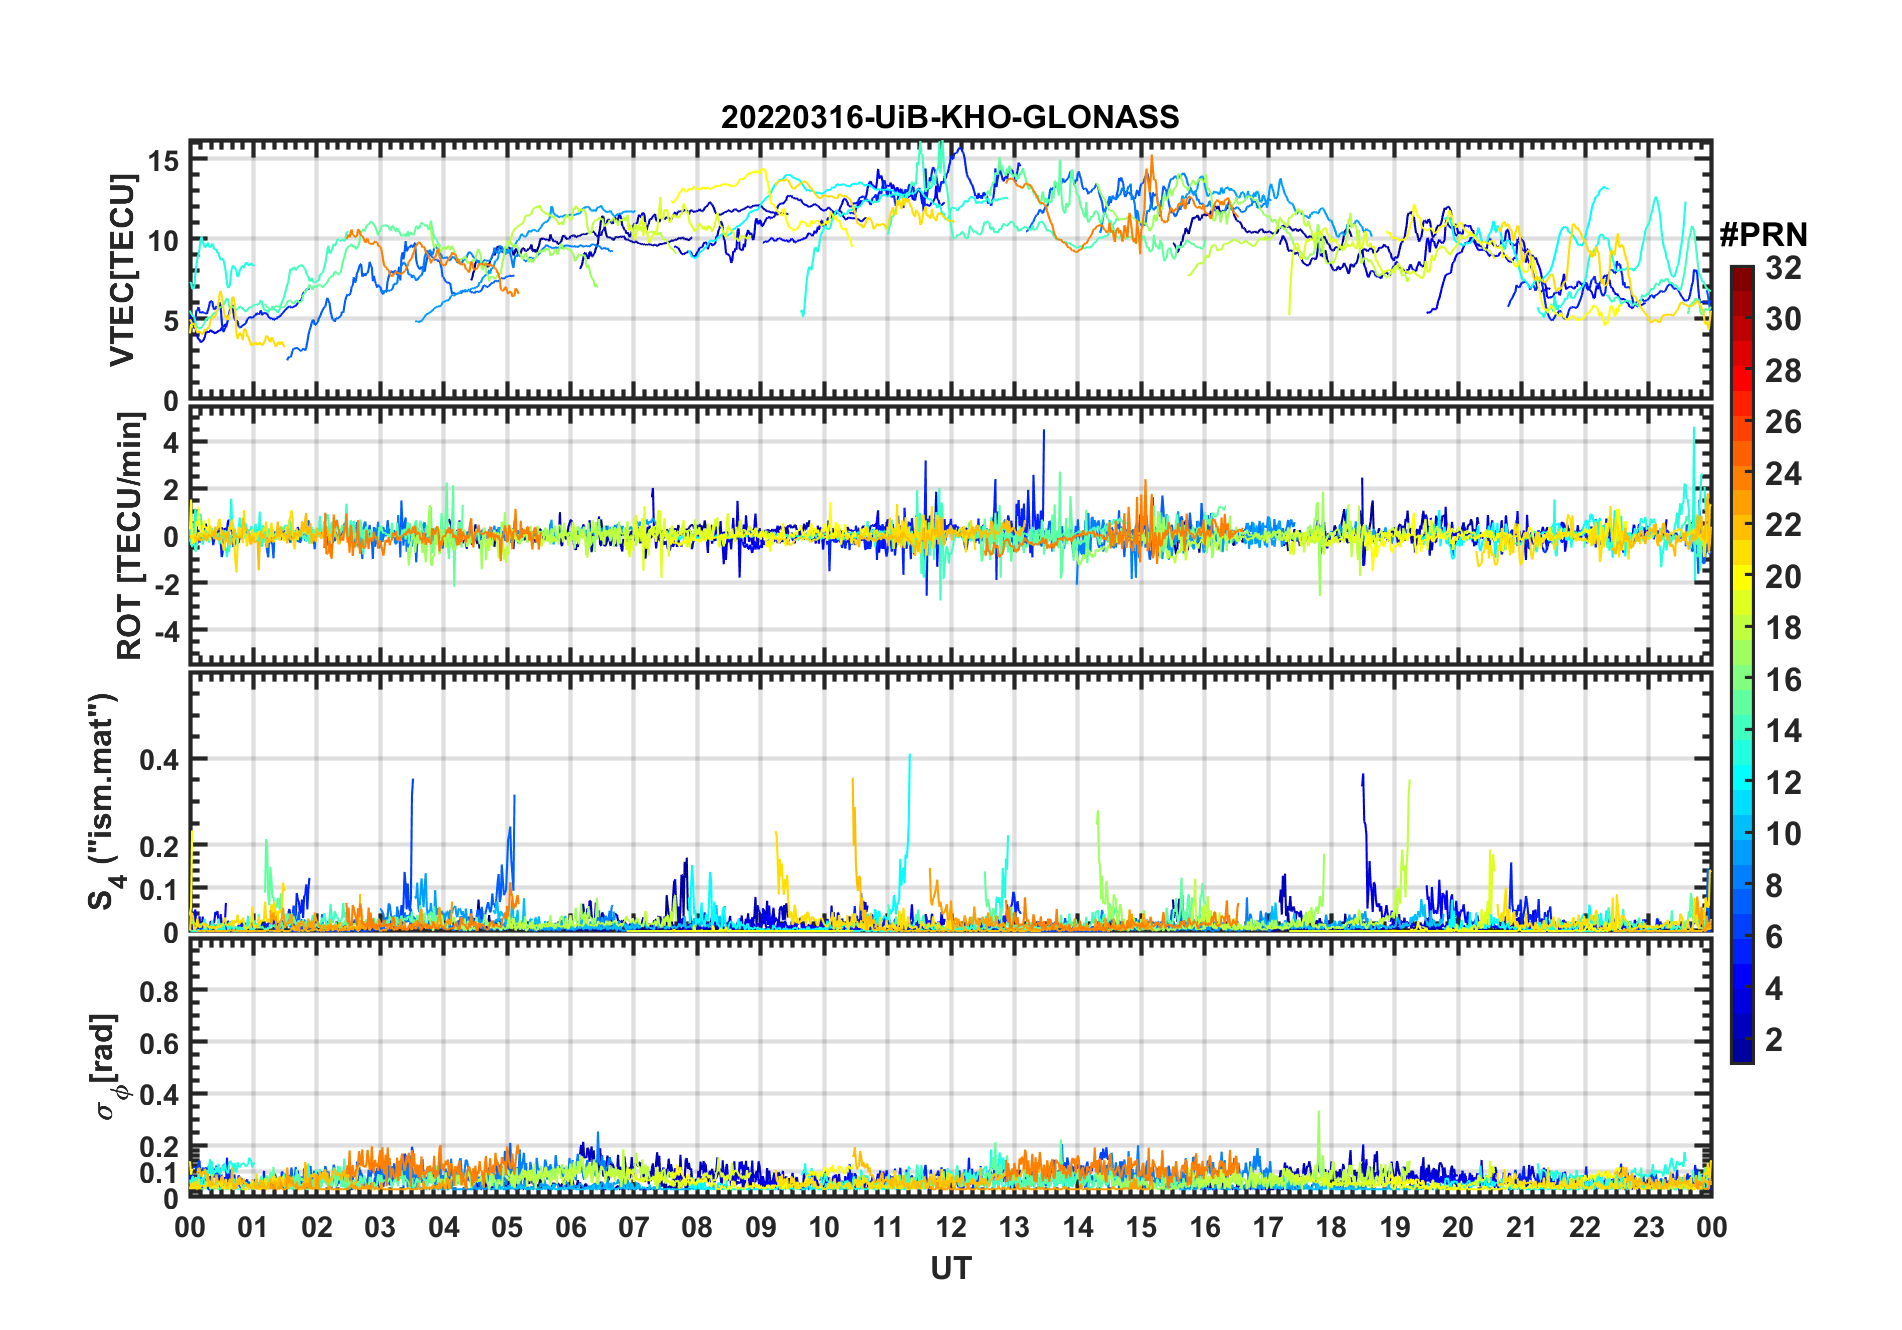Select colorbar tick label 2
1902x1330 pixels.
(1774, 1040)
